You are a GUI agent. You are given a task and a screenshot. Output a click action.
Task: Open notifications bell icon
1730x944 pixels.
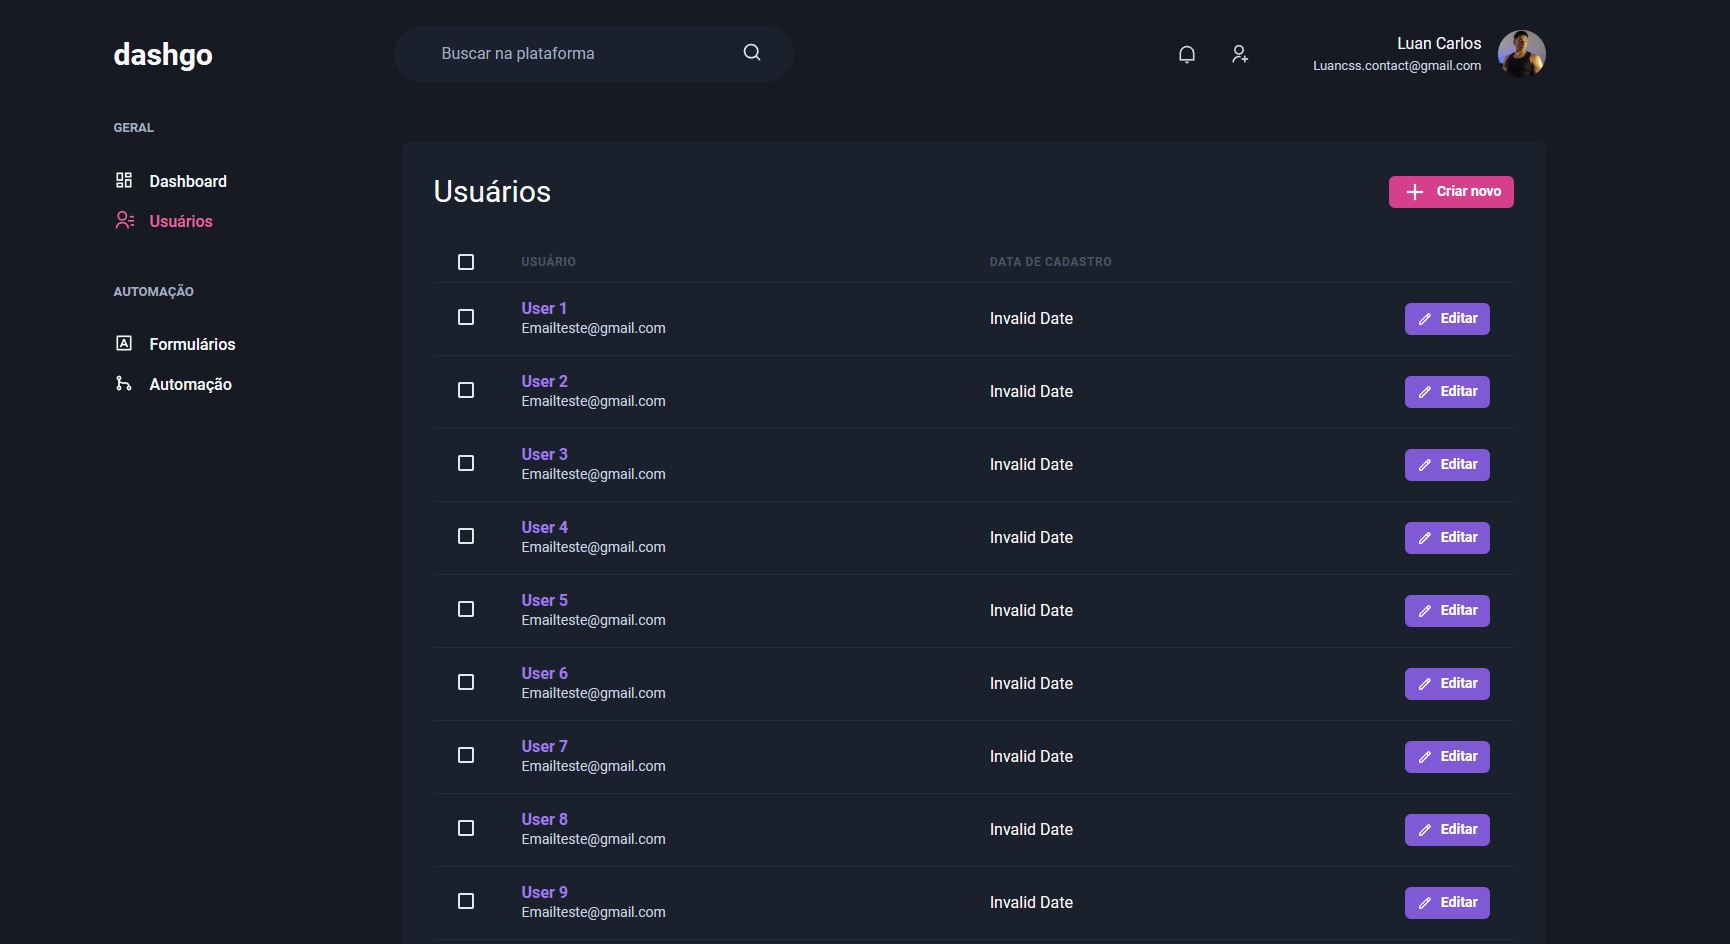(x=1187, y=54)
